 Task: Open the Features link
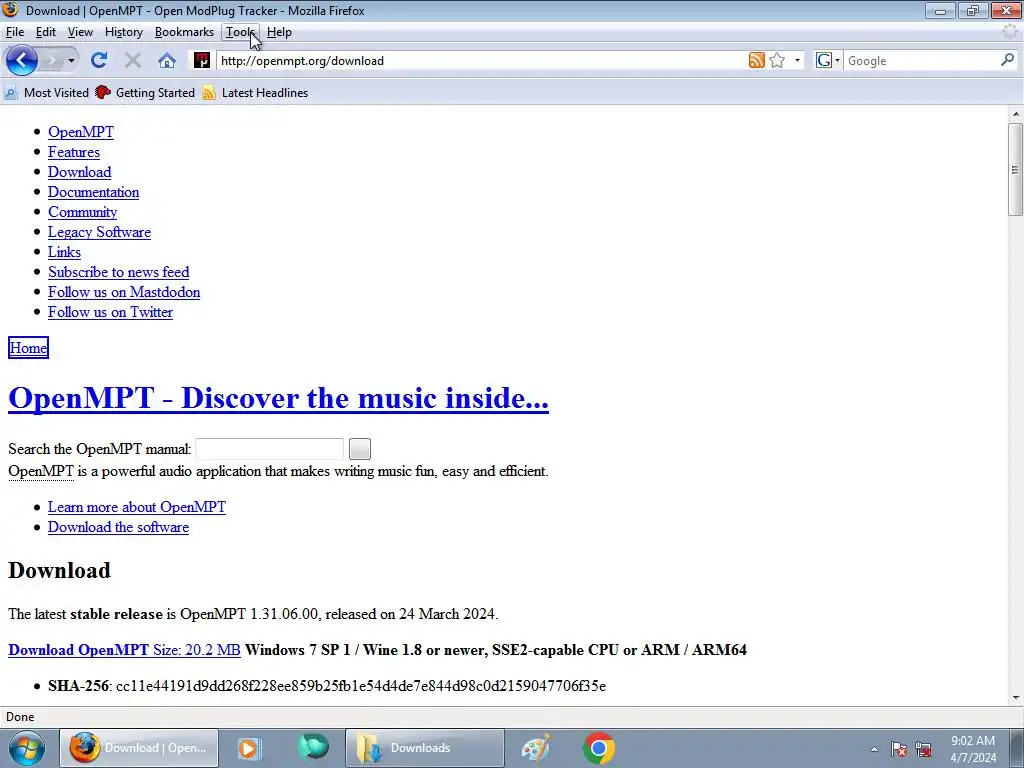(74, 152)
